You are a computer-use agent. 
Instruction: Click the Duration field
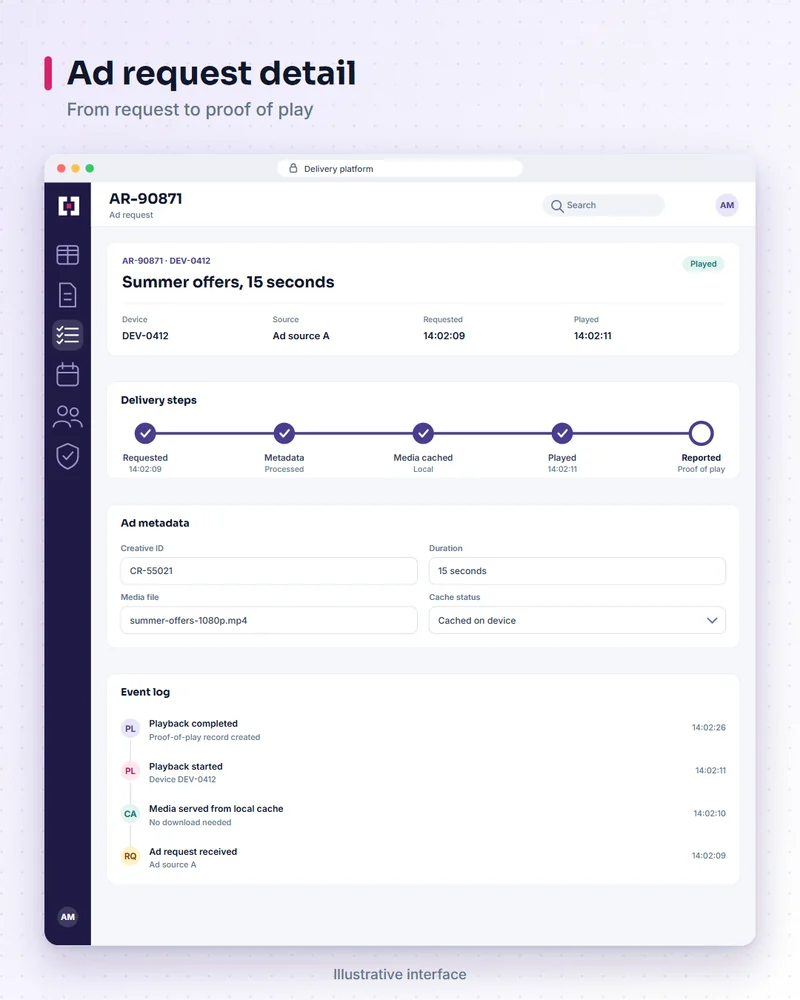pos(577,571)
